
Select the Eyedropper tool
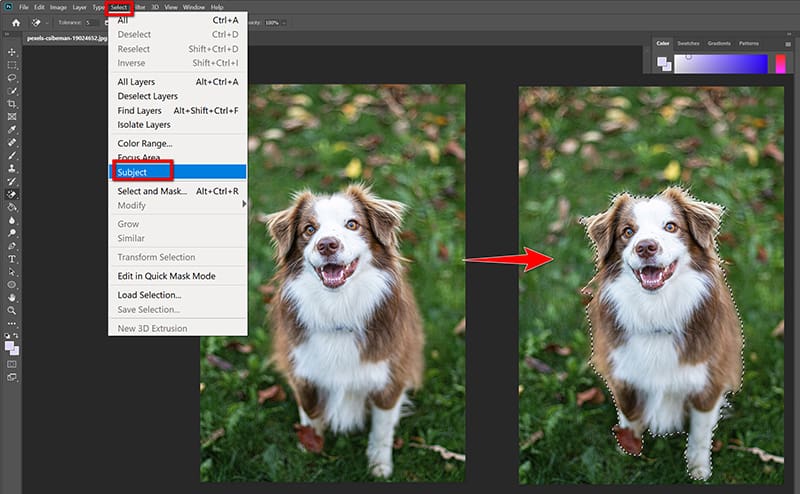pyautogui.click(x=12, y=129)
